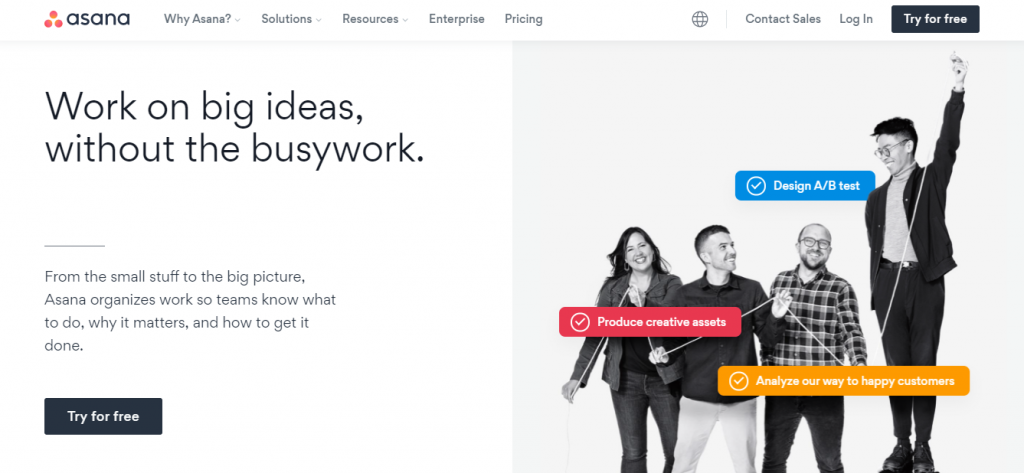Select the red Produce creative assets tag
The image size is (1024, 473).
click(x=650, y=322)
